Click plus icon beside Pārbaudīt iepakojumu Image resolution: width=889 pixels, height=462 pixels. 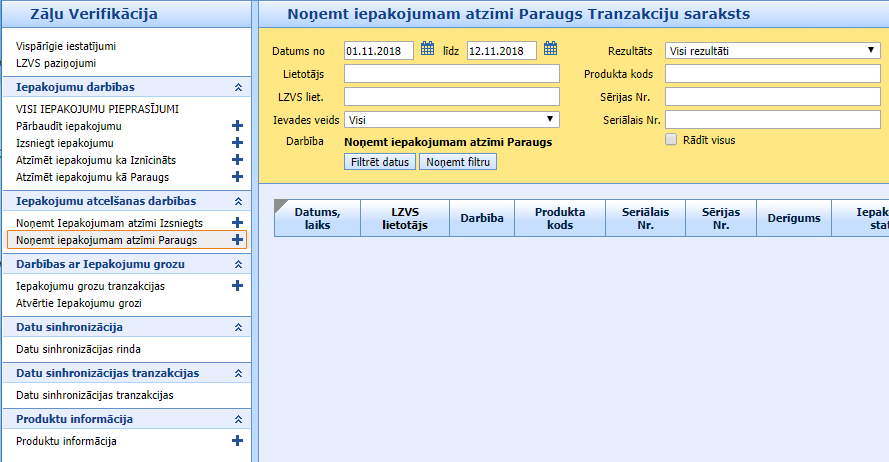(237, 126)
